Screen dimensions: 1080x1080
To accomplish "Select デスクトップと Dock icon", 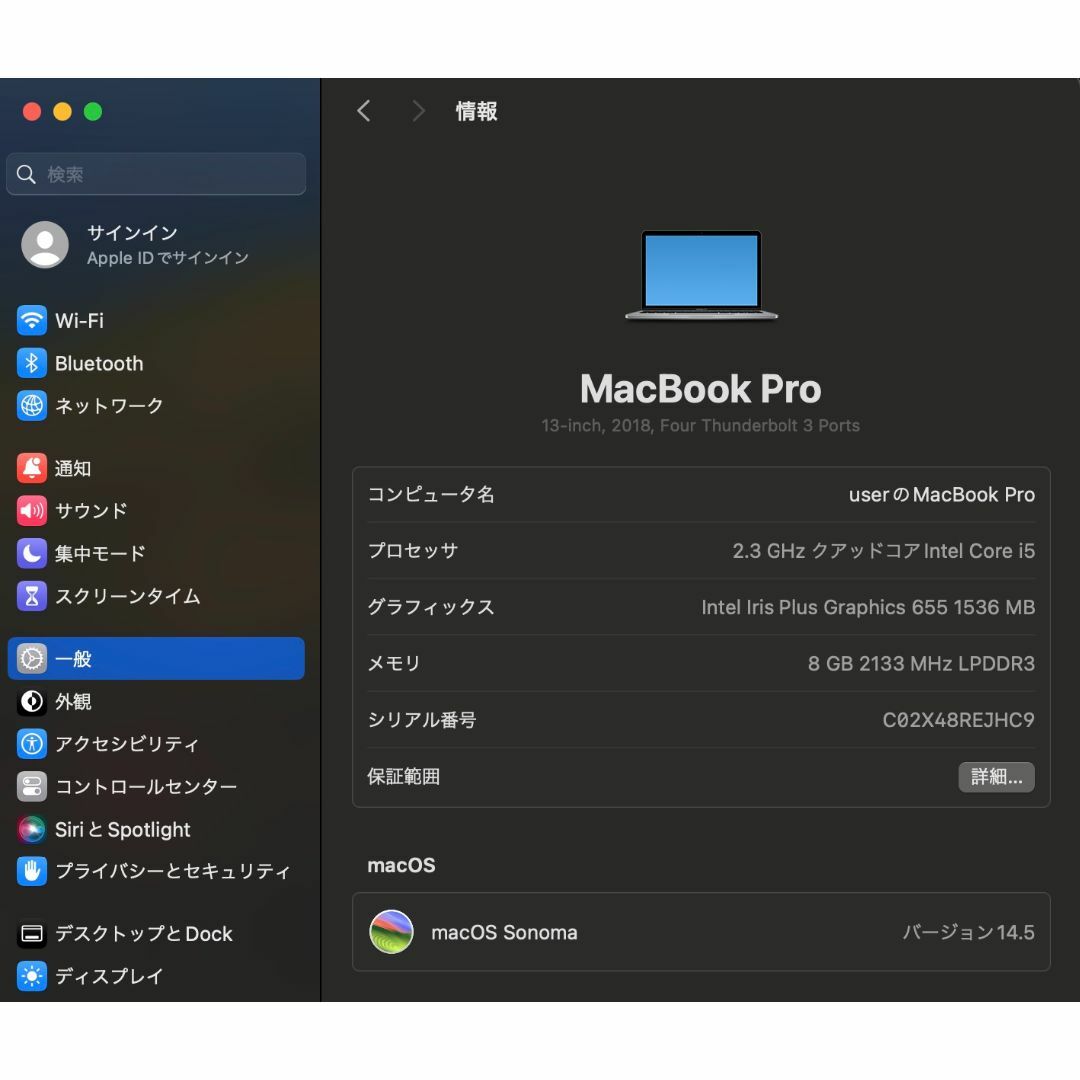I will coord(32,934).
